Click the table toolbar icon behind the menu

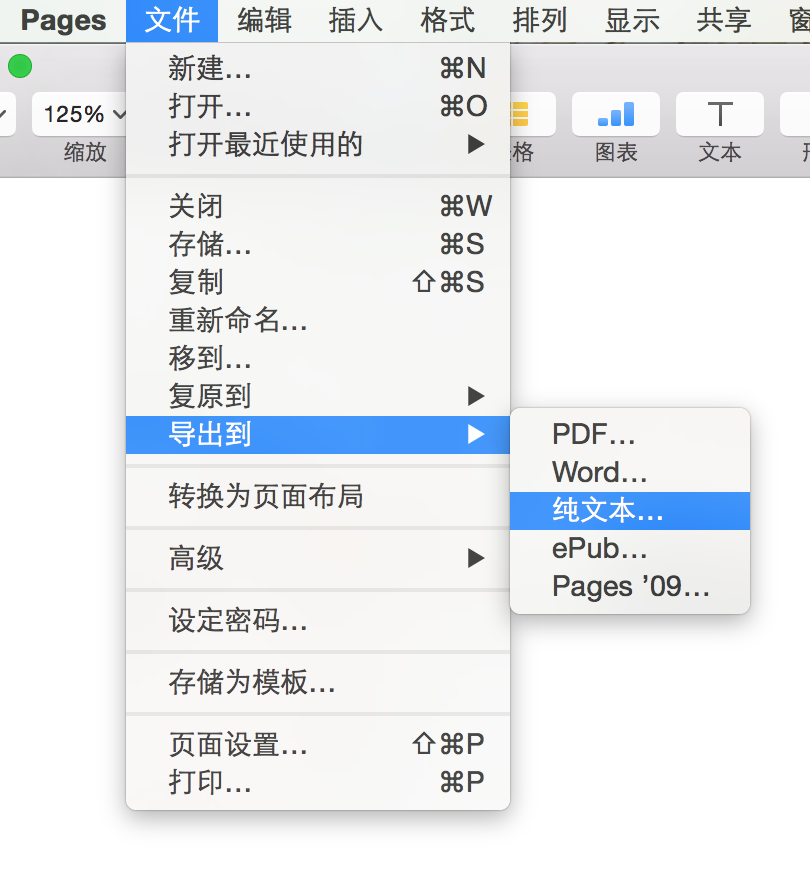click(x=533, y=114)
